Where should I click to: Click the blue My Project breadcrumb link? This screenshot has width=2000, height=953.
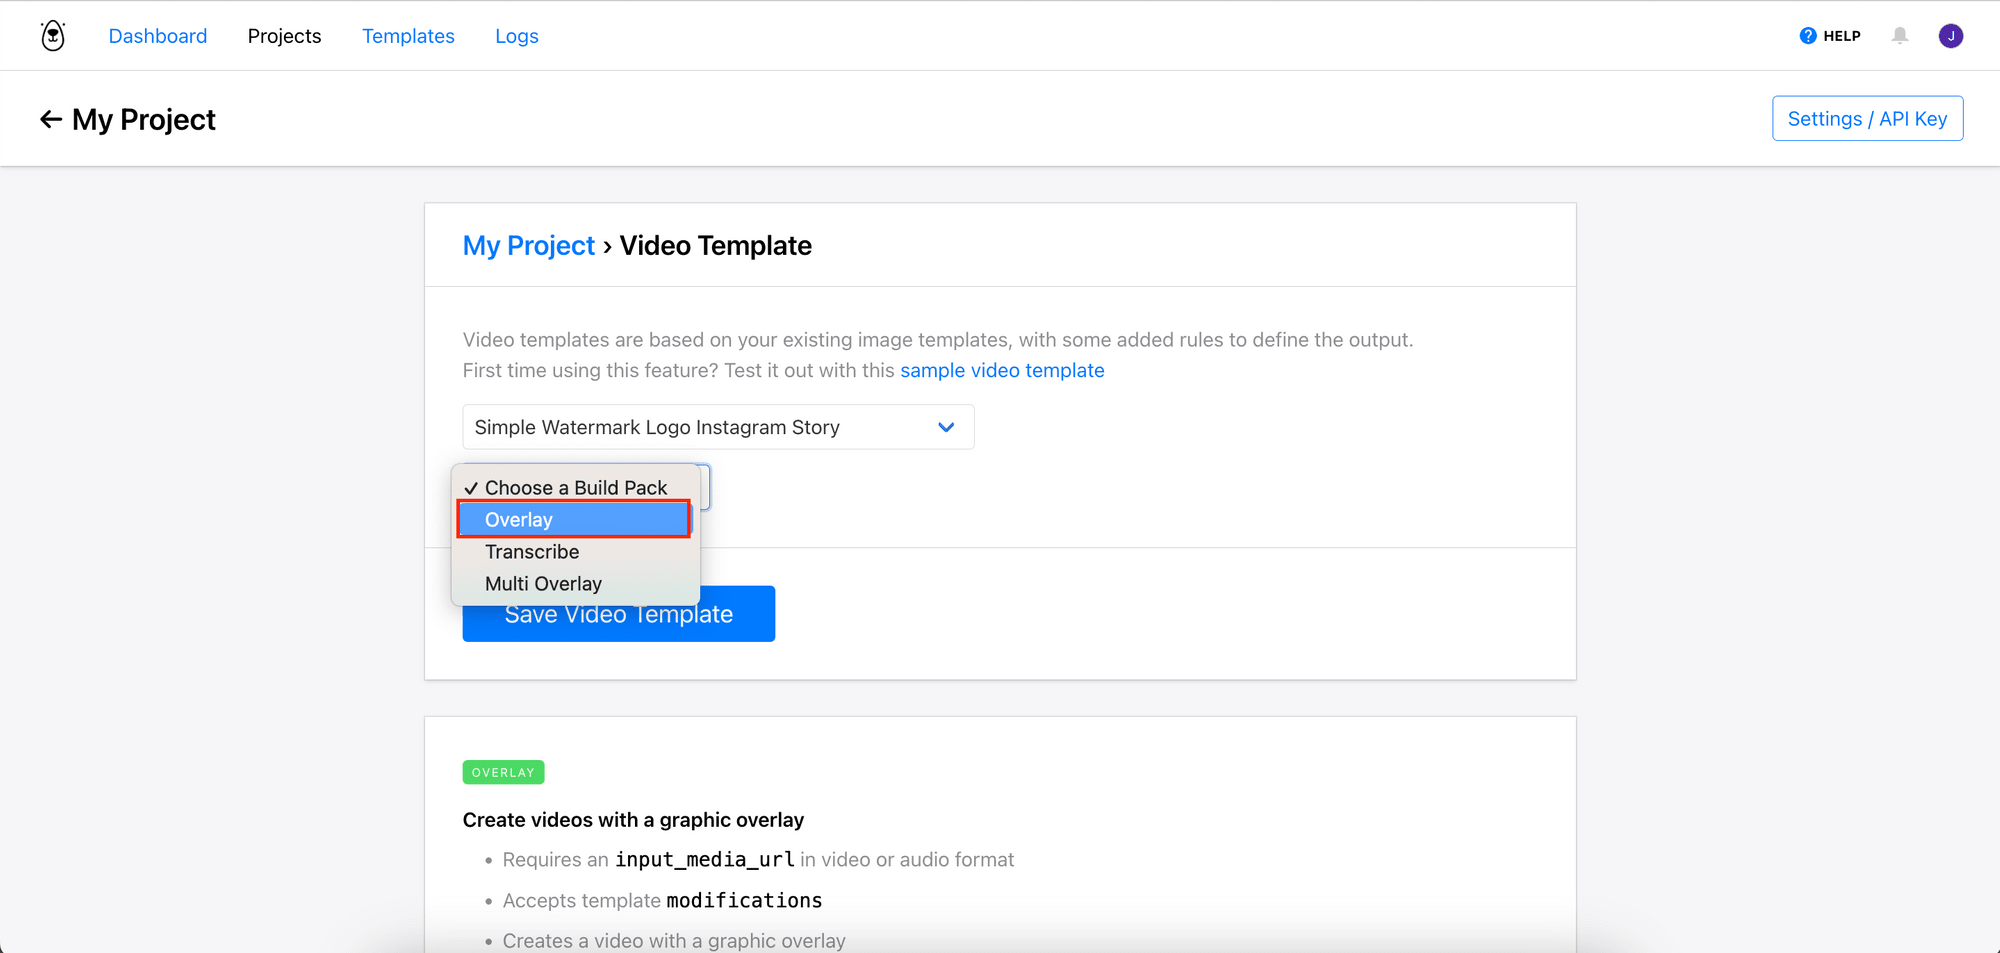click(528, 246)
